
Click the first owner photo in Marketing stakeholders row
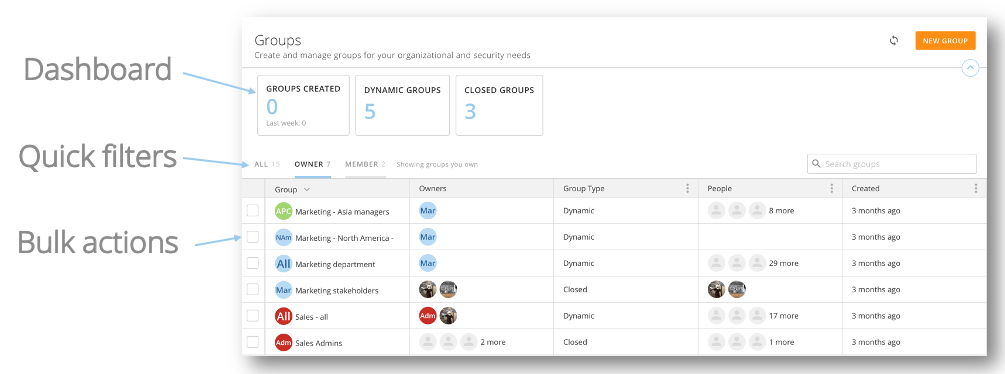[x=428, y=289]
